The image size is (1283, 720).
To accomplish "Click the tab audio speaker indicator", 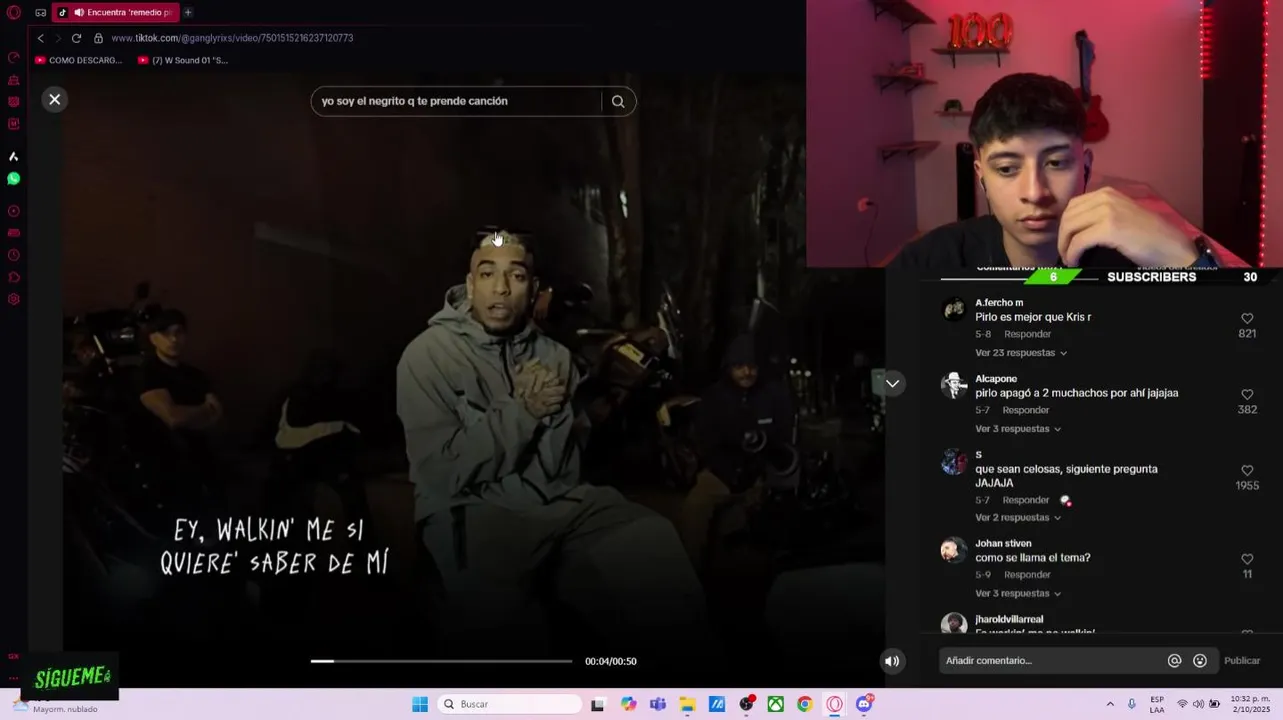I will pos(79,13).
